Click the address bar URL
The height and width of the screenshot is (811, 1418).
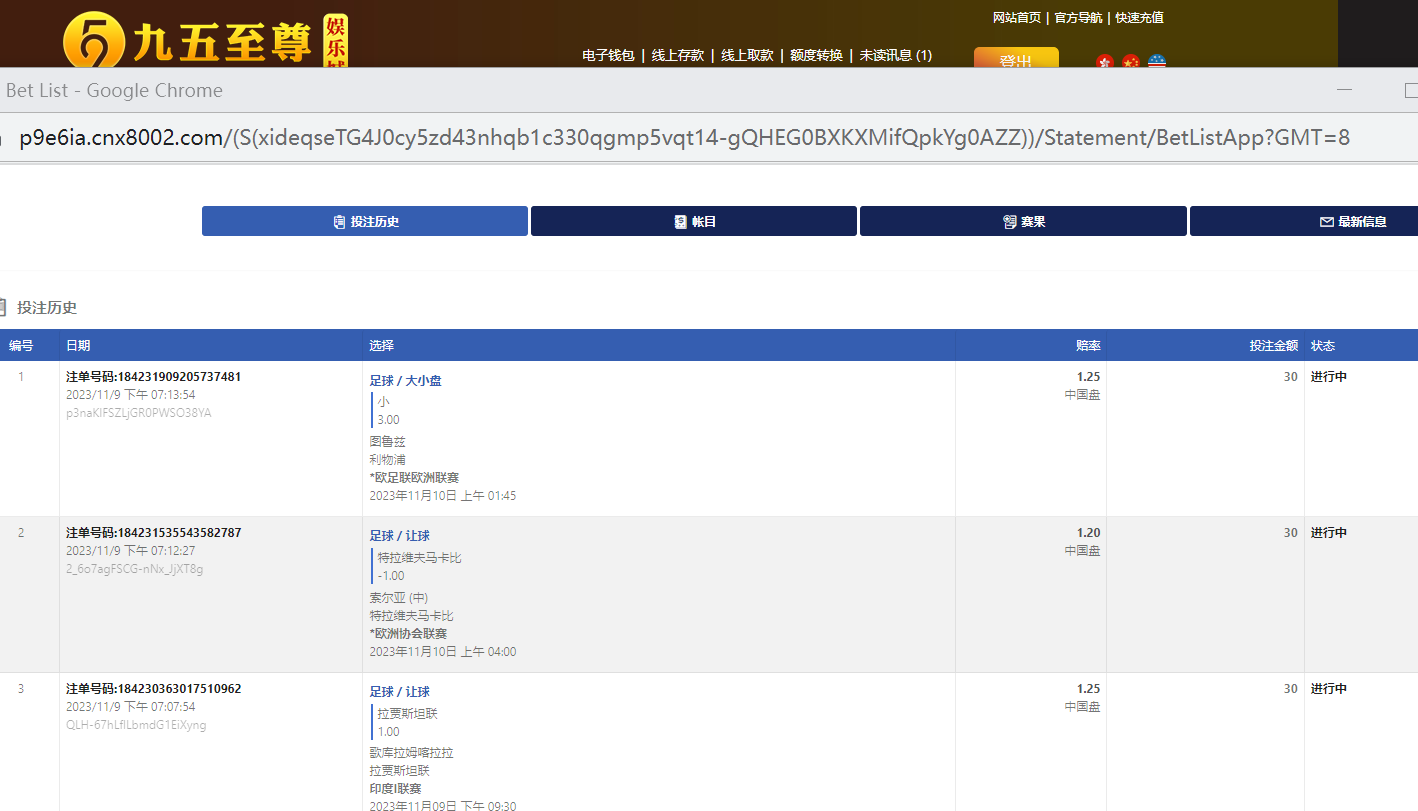[x=685, y=138]
